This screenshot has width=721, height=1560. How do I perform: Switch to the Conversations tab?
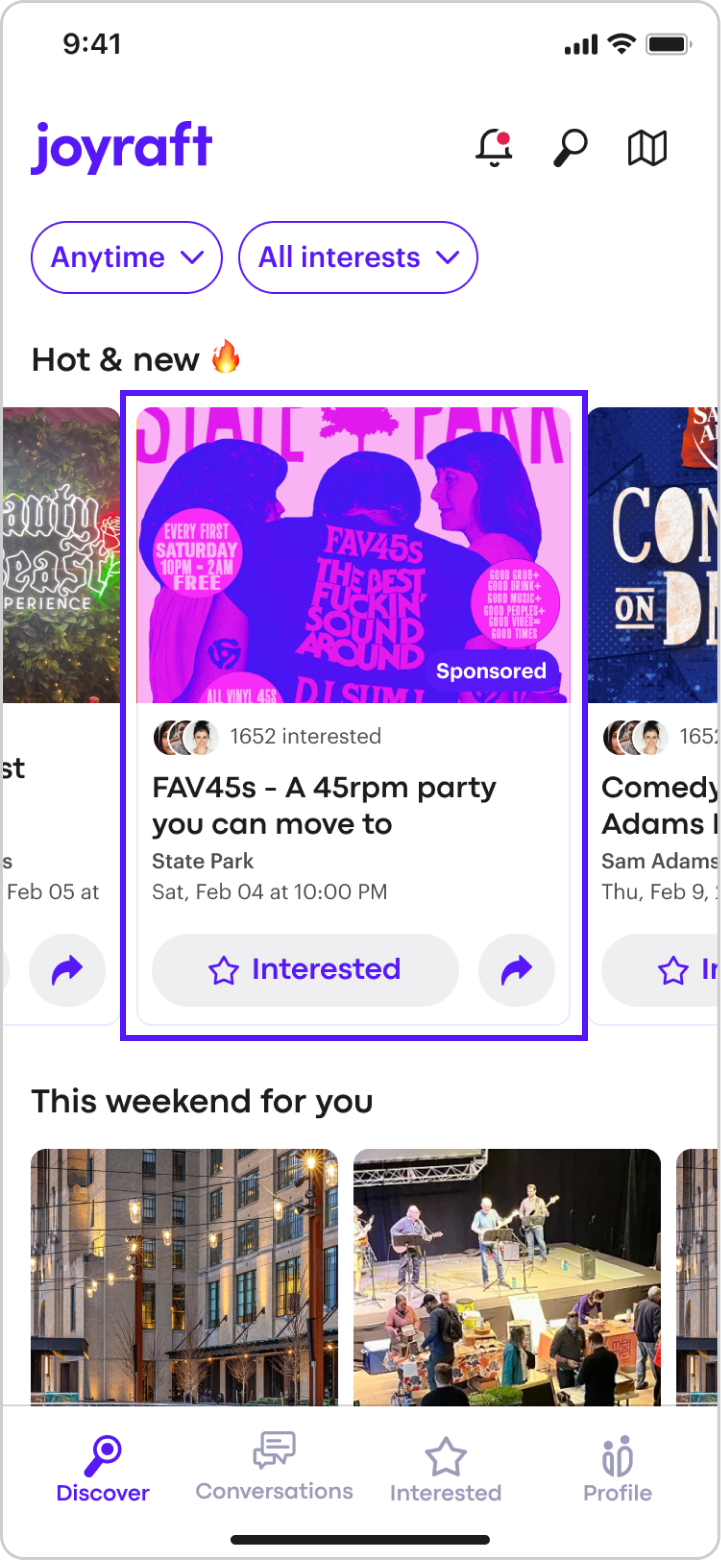[274, 1467]
